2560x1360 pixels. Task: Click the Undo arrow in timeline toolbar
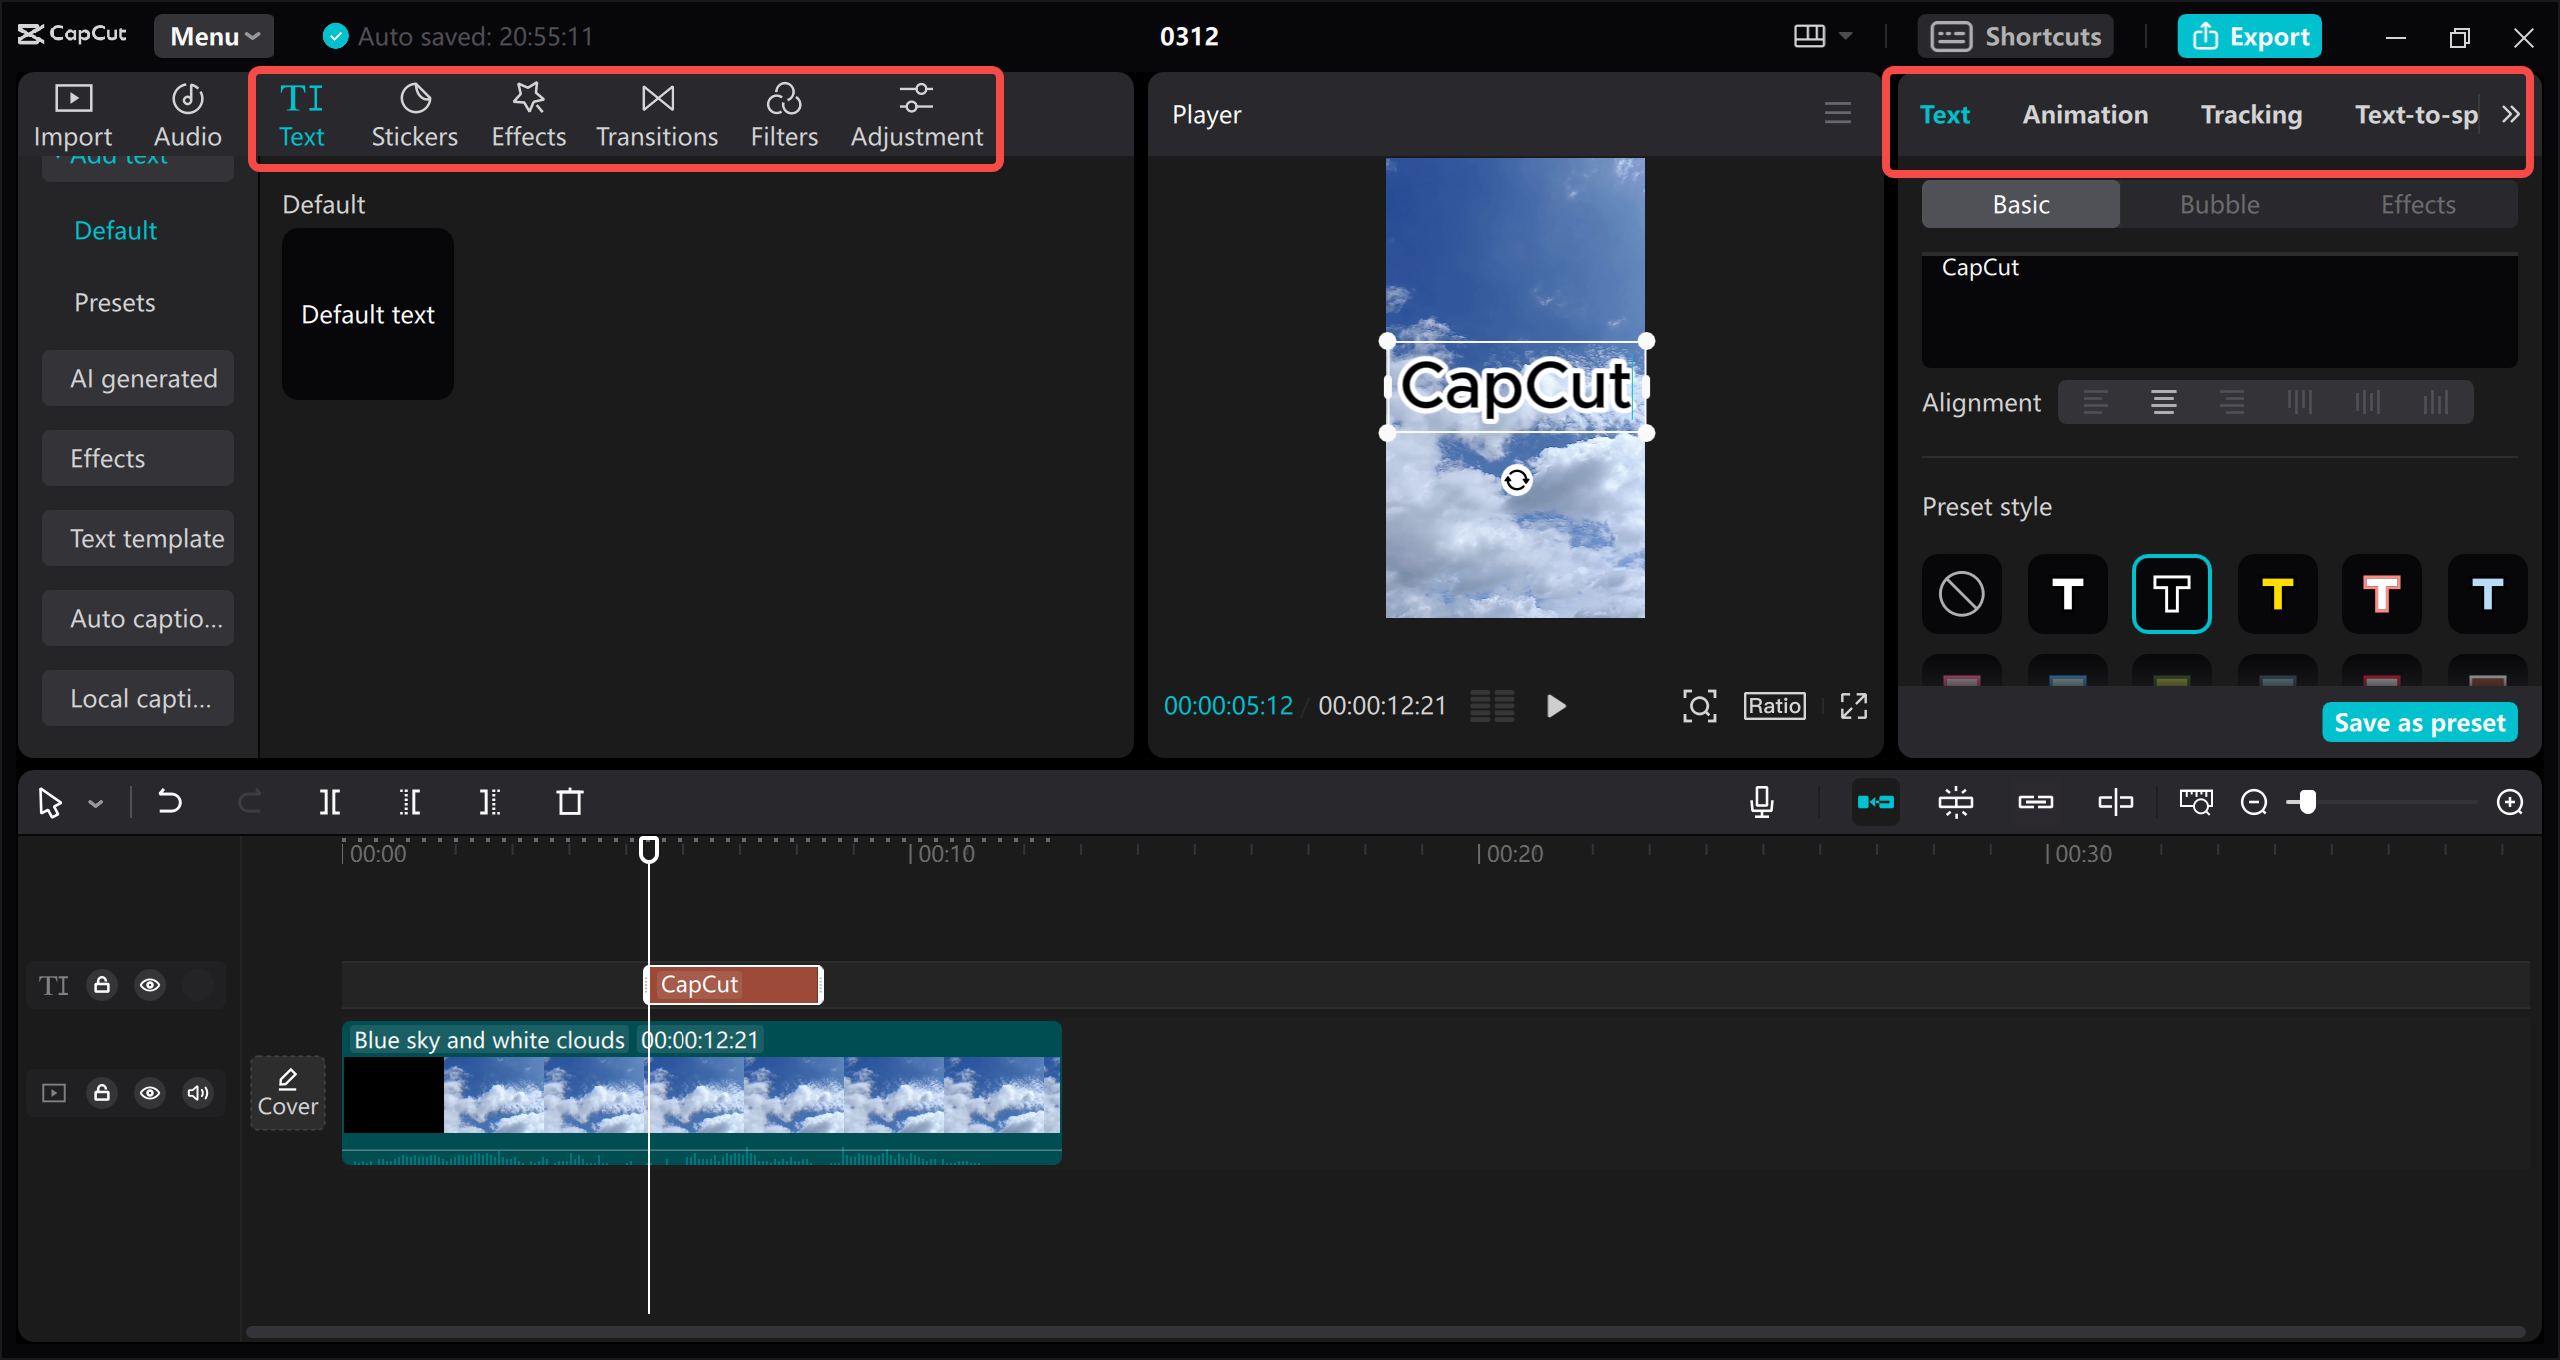coord(170,802)
